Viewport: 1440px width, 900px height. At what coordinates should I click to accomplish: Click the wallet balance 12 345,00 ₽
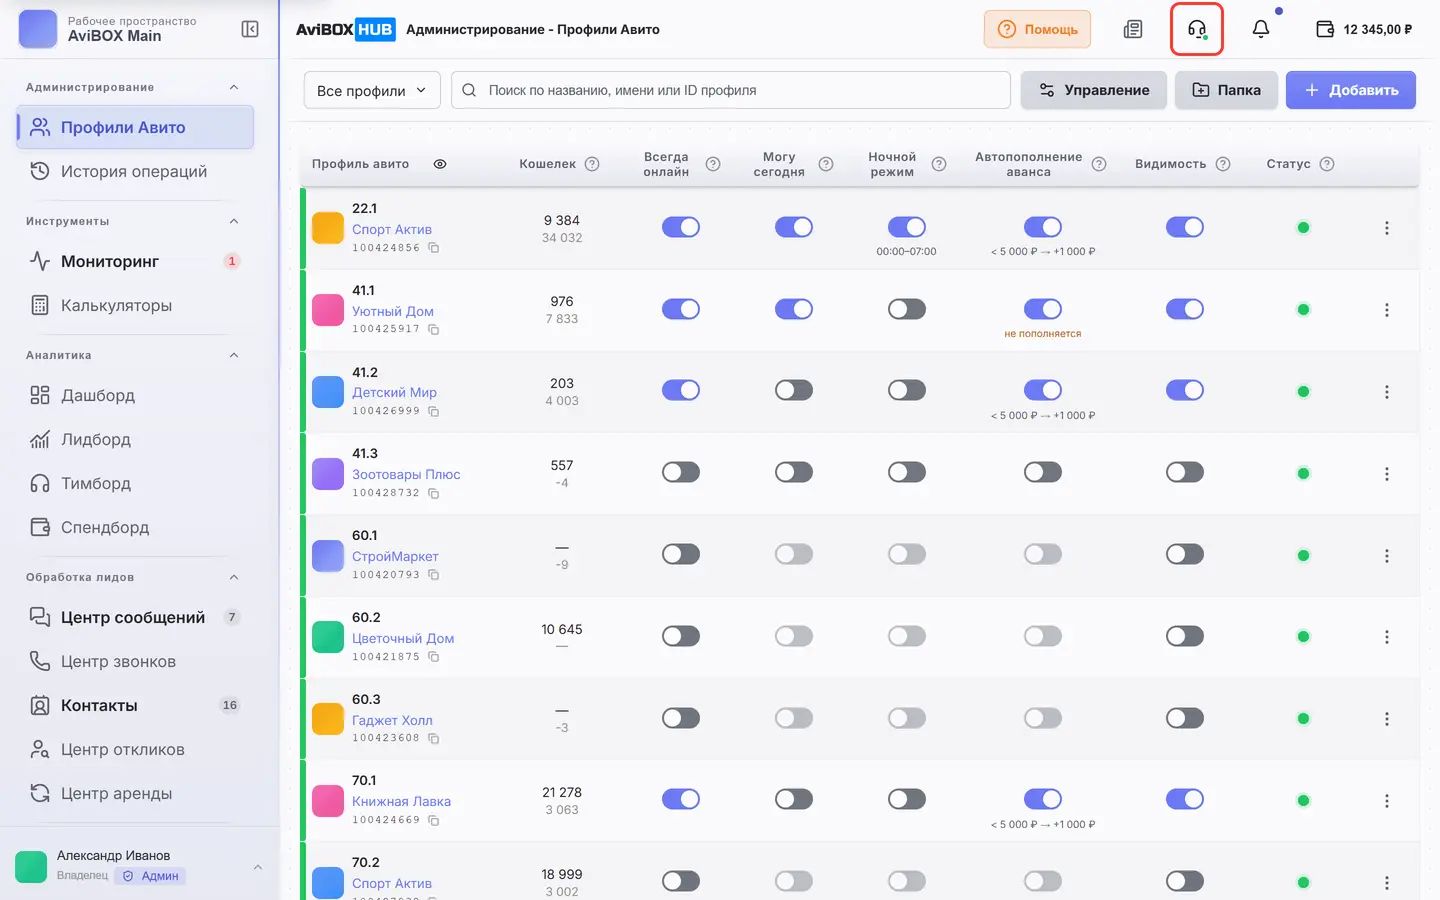coord(1364,29)
